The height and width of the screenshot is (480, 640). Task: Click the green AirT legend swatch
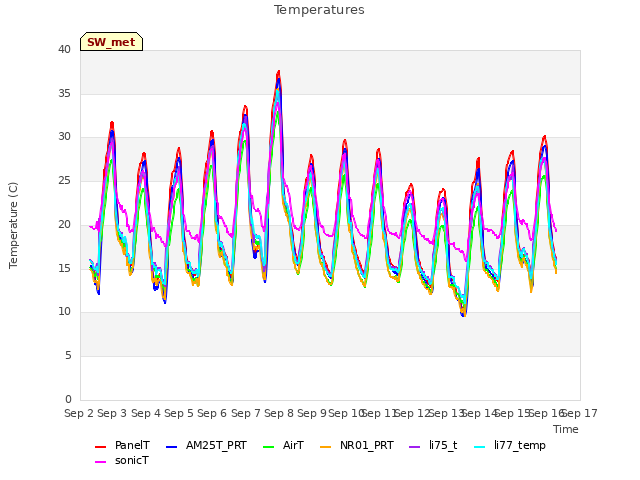pyautogui.click(x=269, y=447)
